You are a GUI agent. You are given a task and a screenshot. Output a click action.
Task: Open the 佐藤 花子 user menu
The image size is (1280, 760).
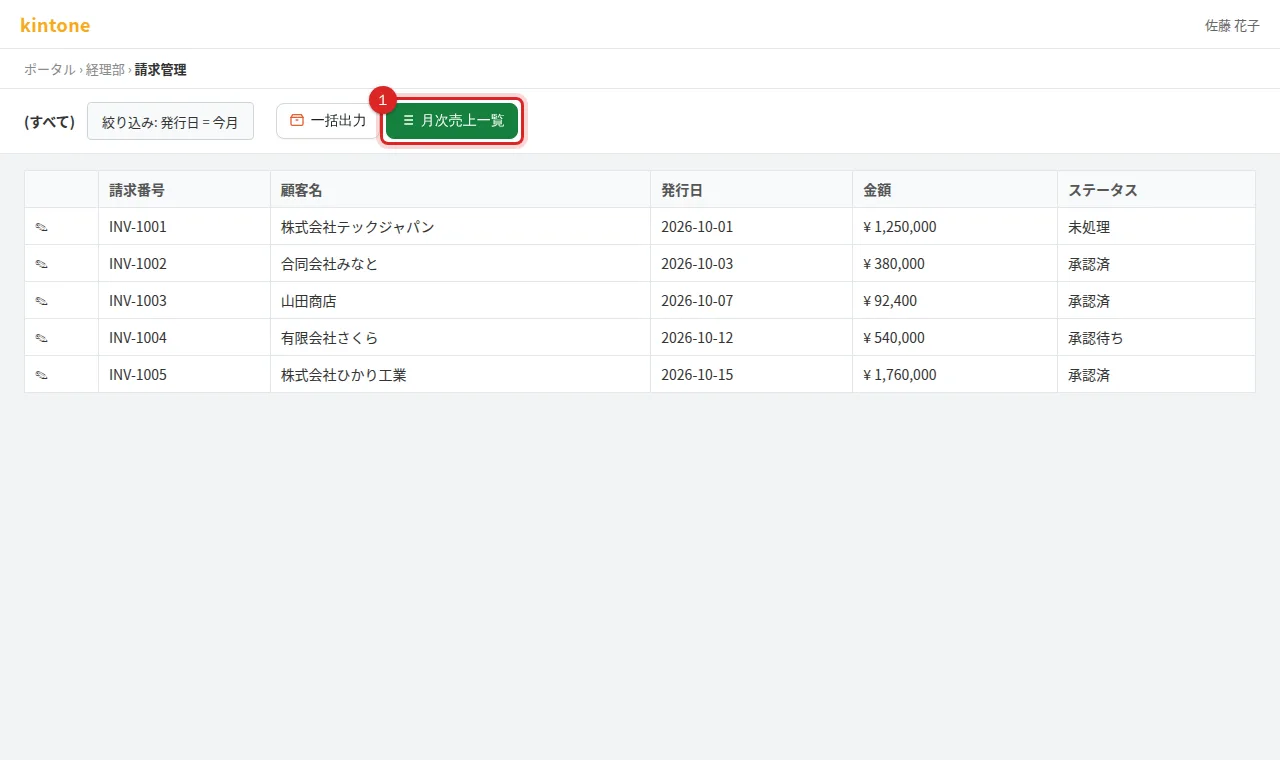click(x=1232, y=26)
